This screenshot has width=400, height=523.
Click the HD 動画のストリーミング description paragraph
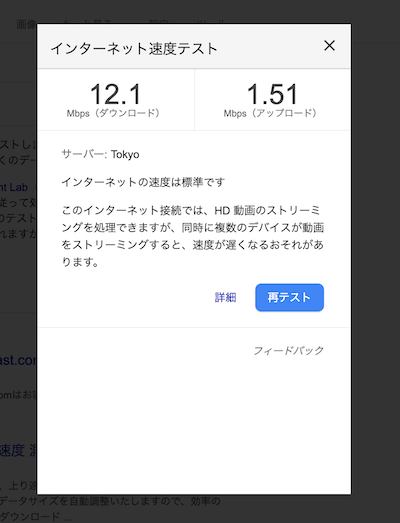click(193, 236)
